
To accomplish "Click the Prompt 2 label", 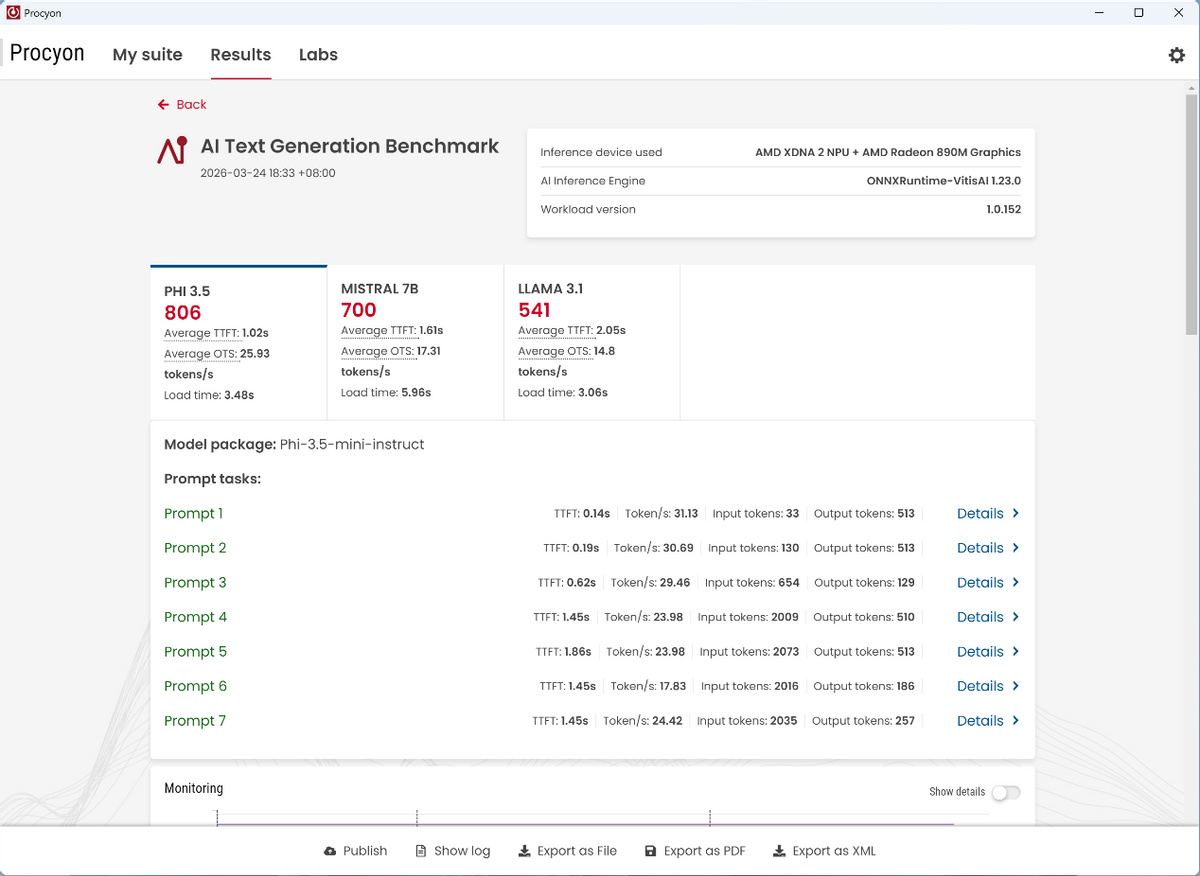I will (x=195, y=548).
